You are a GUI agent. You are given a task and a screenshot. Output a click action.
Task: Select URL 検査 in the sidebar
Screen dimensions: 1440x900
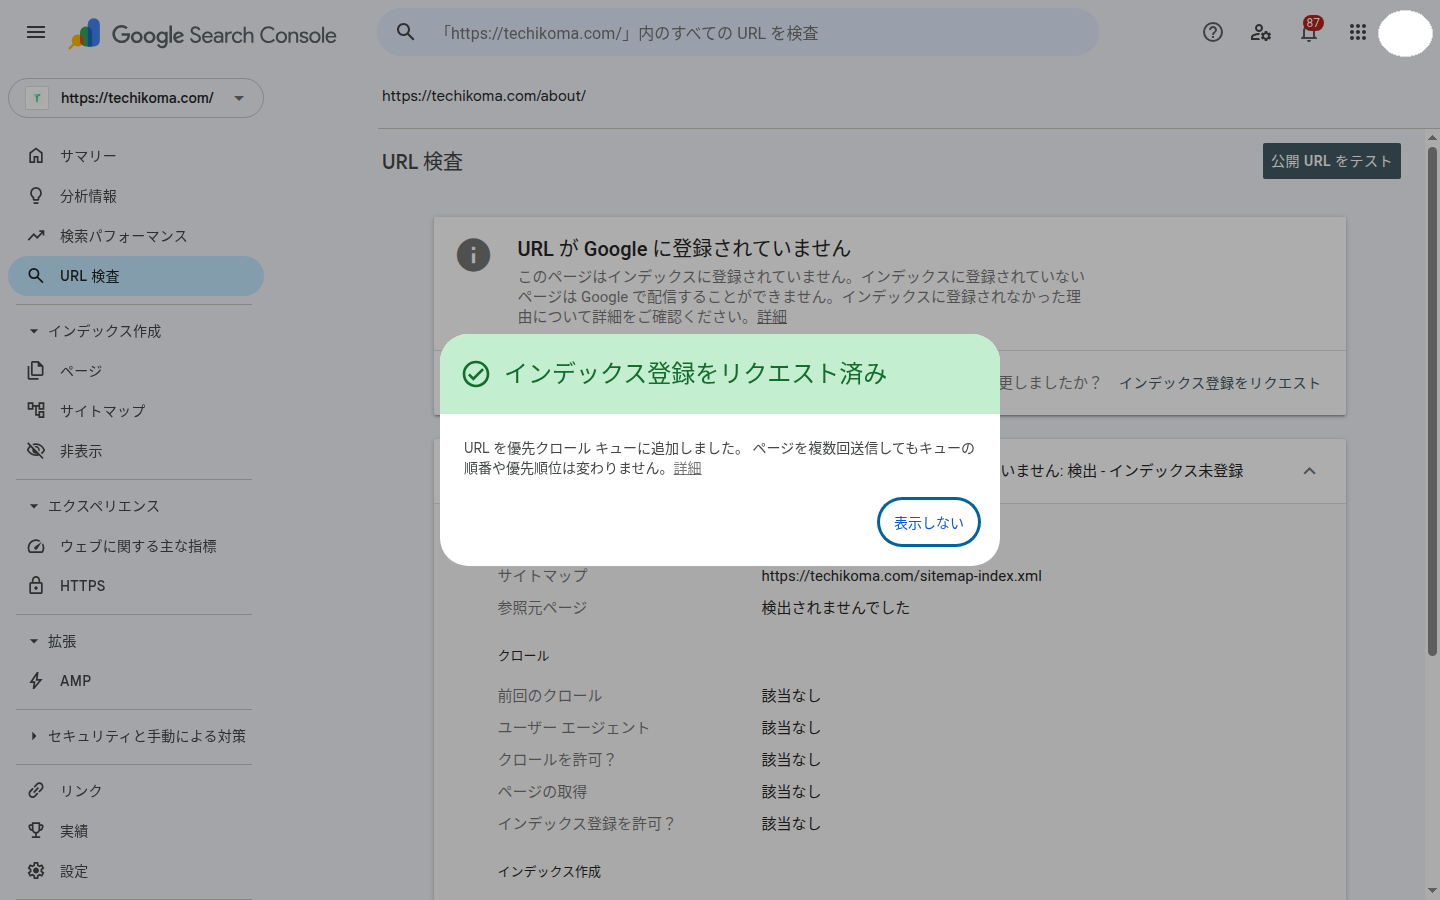(136, 275)
